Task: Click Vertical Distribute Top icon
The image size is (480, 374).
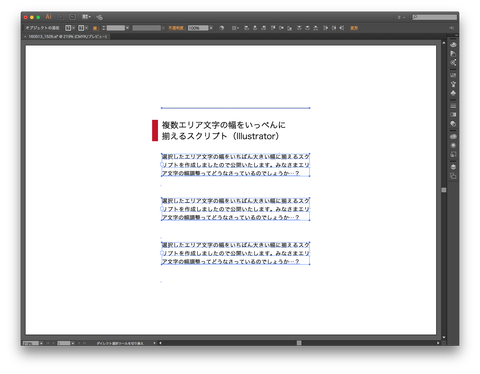Action: tap(299, 28)
